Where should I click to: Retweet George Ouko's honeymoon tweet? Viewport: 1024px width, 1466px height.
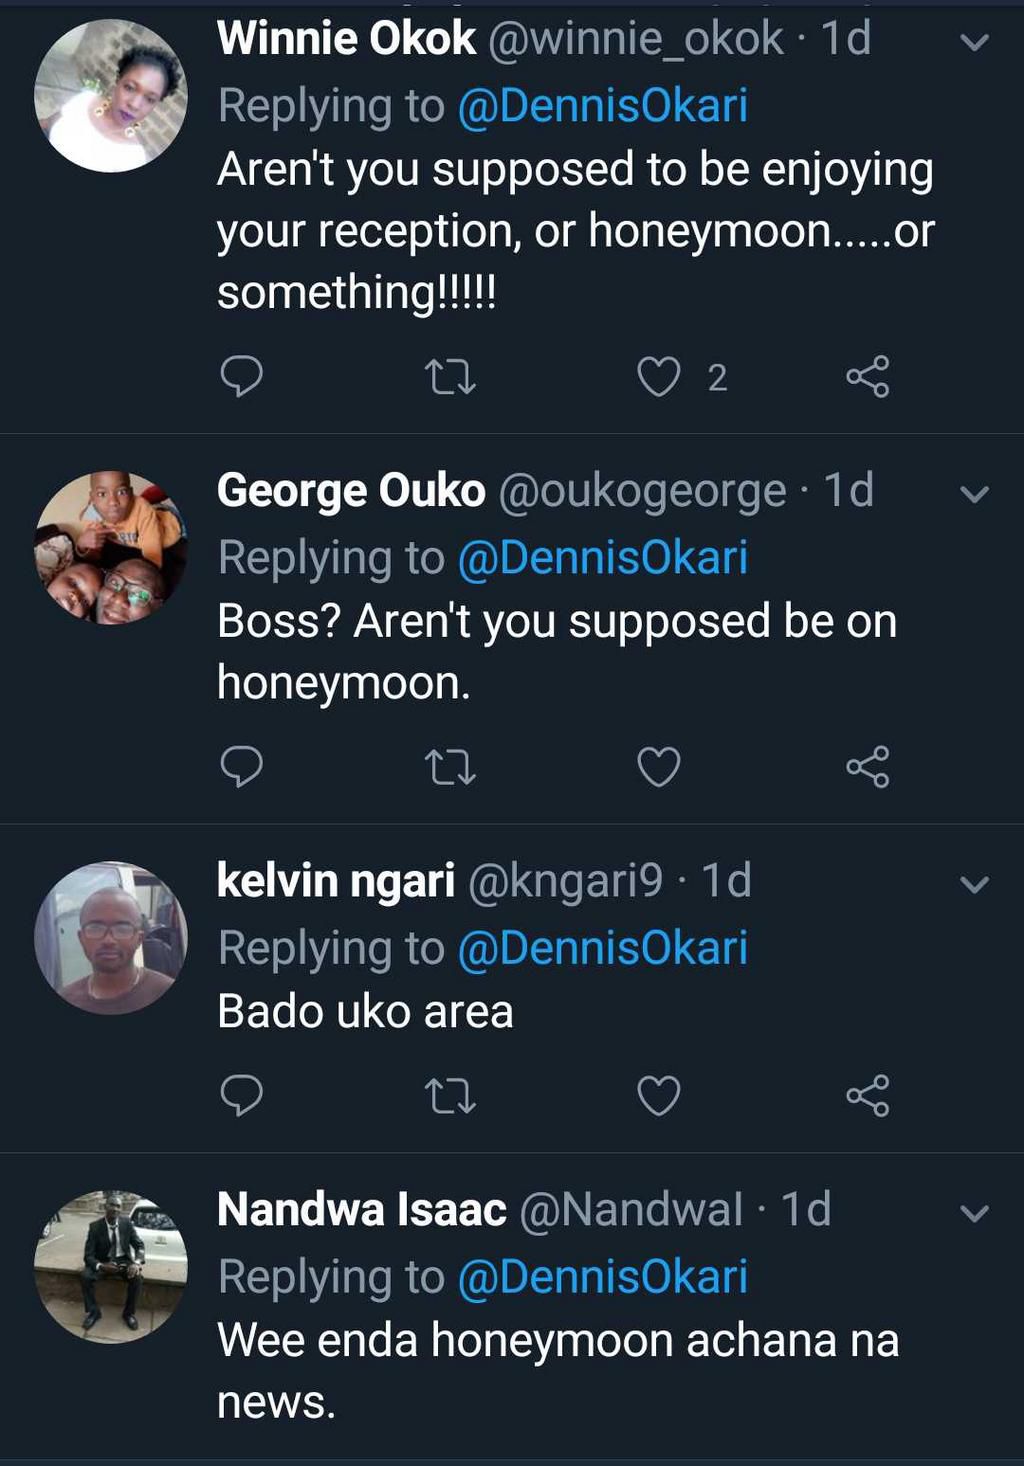point(450,767)
